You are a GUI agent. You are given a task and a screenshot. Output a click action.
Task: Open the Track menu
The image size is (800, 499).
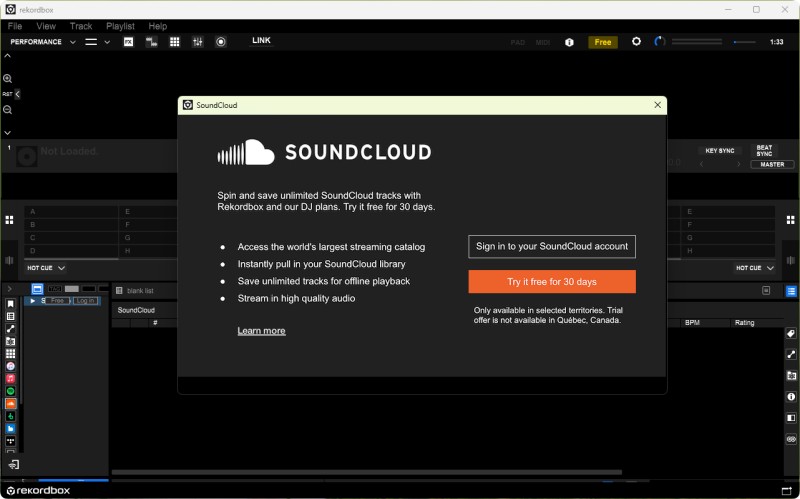81,26
